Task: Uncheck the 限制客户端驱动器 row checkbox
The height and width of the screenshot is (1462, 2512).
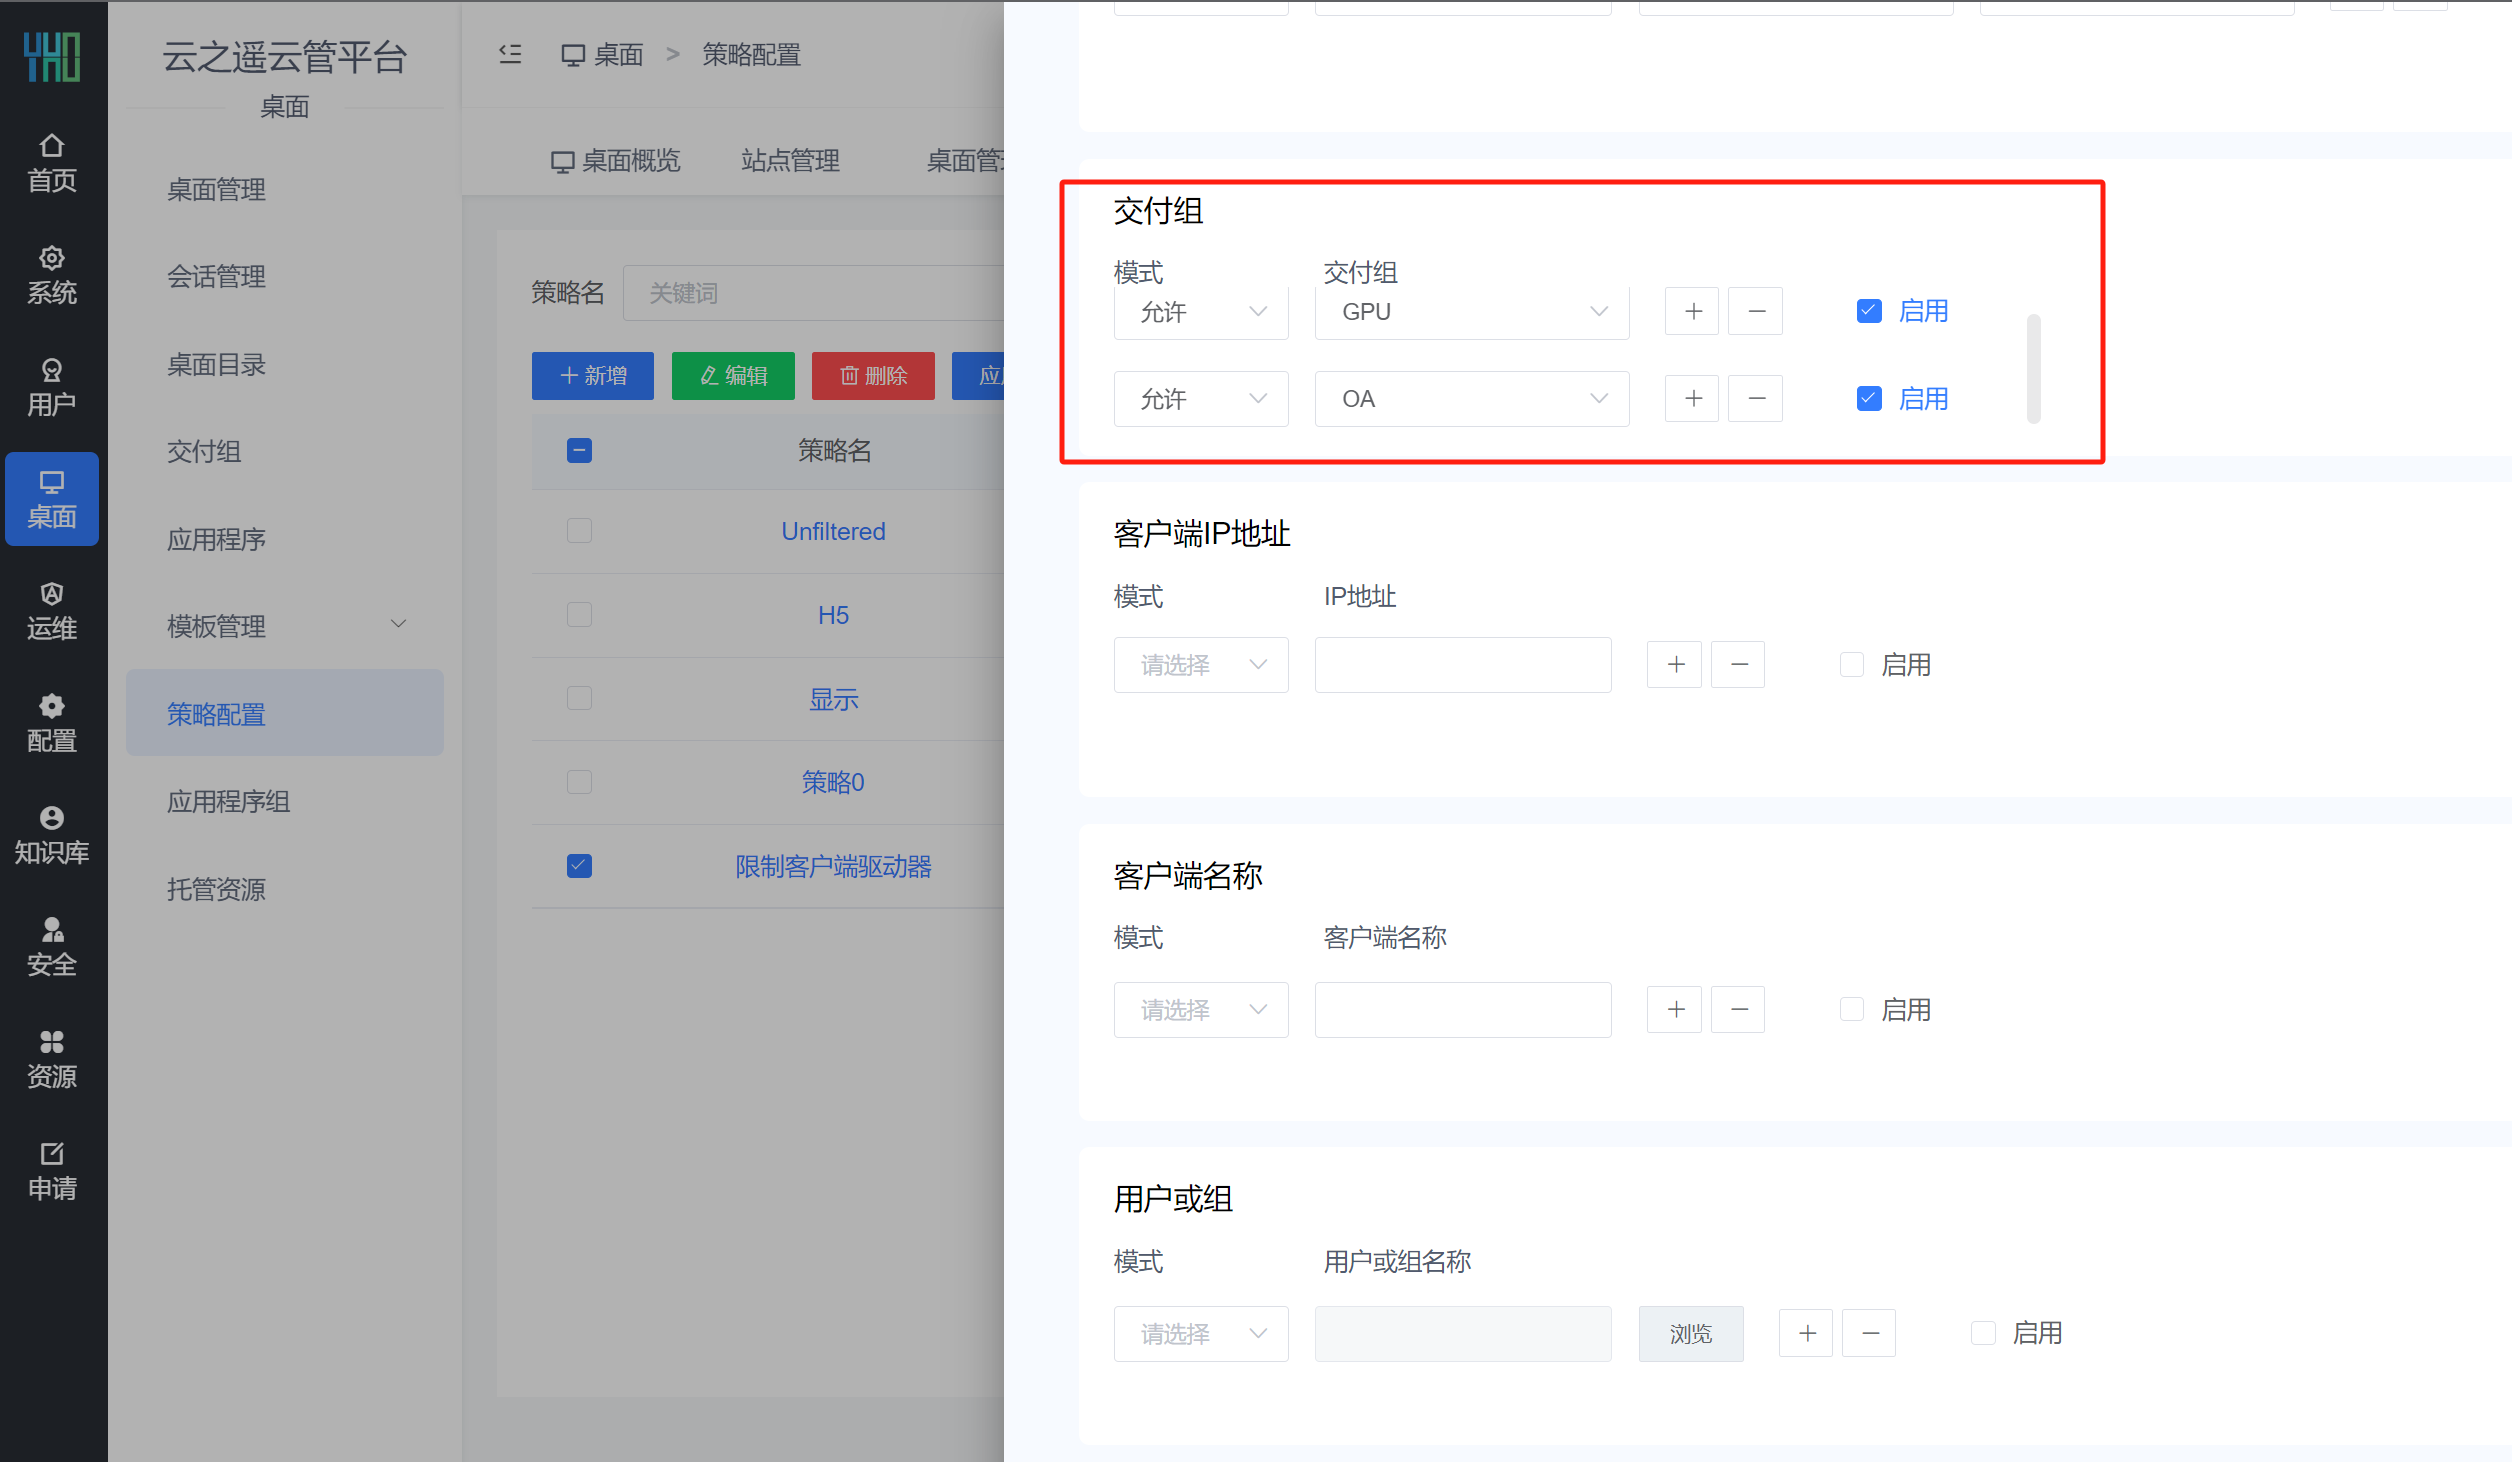Action: 579,866
